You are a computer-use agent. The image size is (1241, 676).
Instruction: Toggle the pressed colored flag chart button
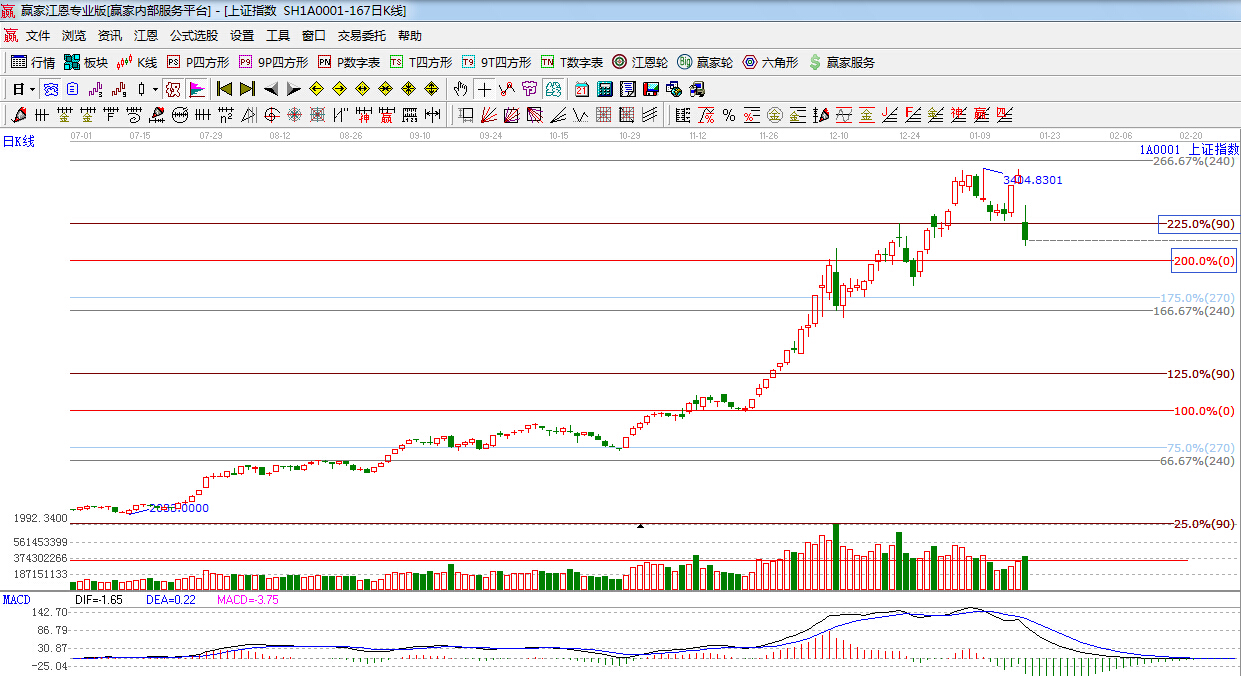[197, 89]
